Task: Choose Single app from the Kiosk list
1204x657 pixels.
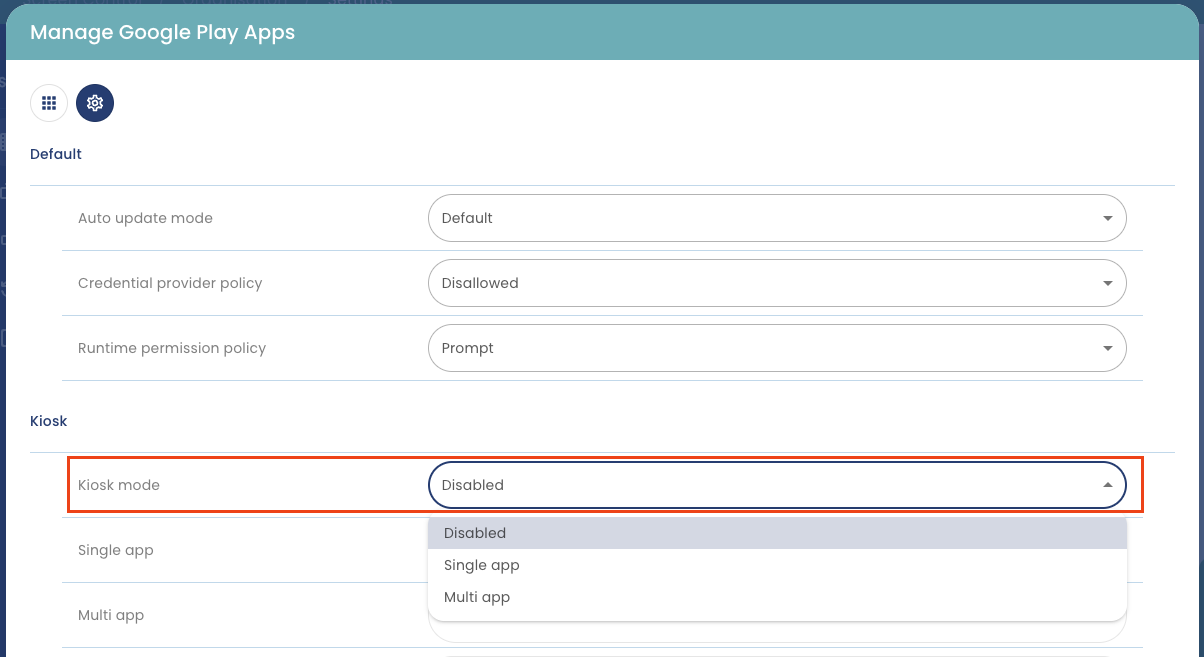Action: pos(482,565)
